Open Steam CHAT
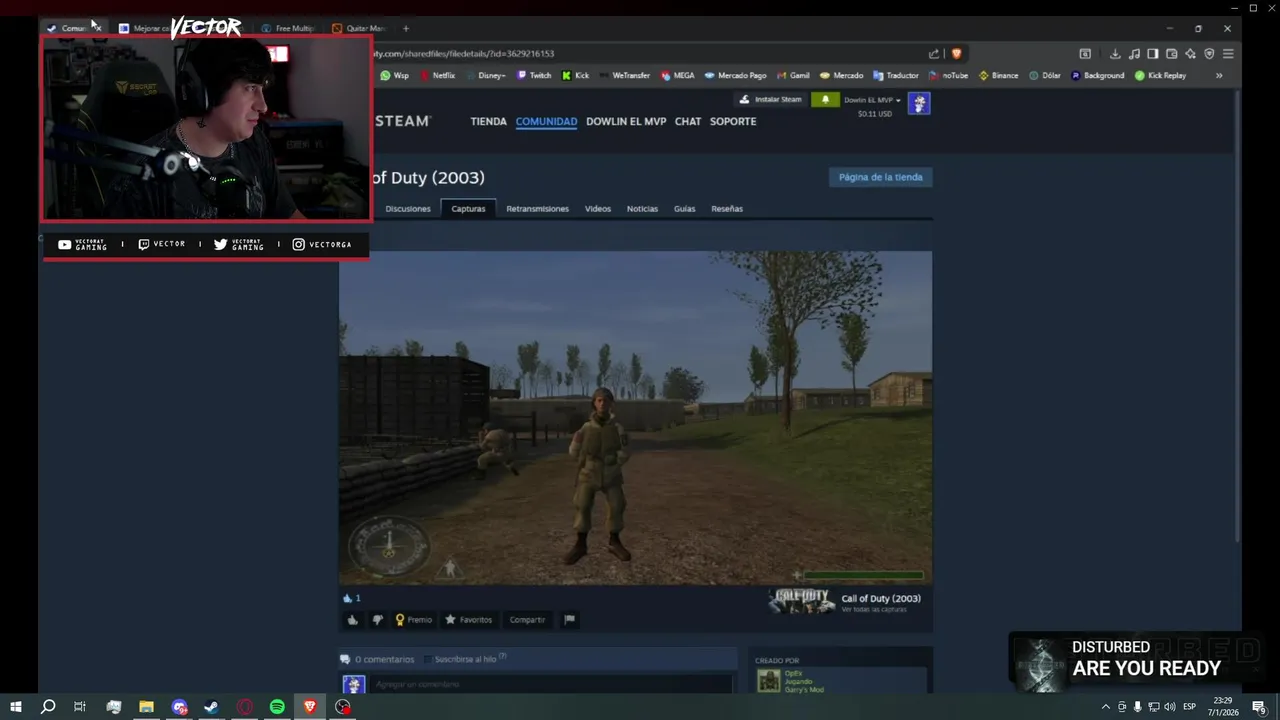The width and height of the screenshot is (1280, 720). tap(688, 121)
